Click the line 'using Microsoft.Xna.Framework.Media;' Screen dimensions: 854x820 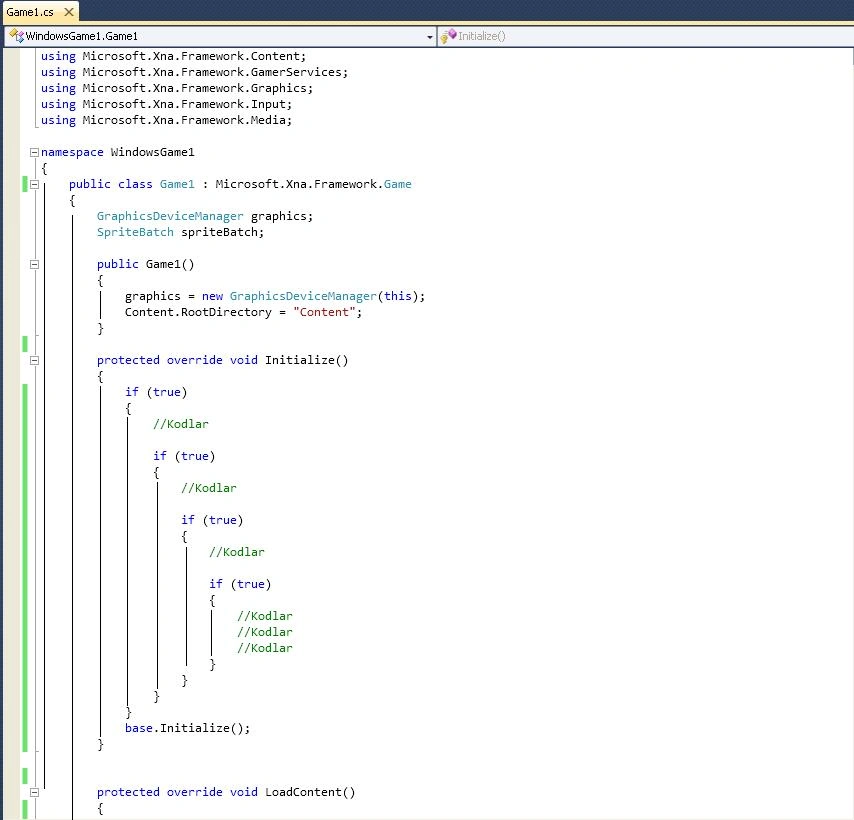[167, 120]
